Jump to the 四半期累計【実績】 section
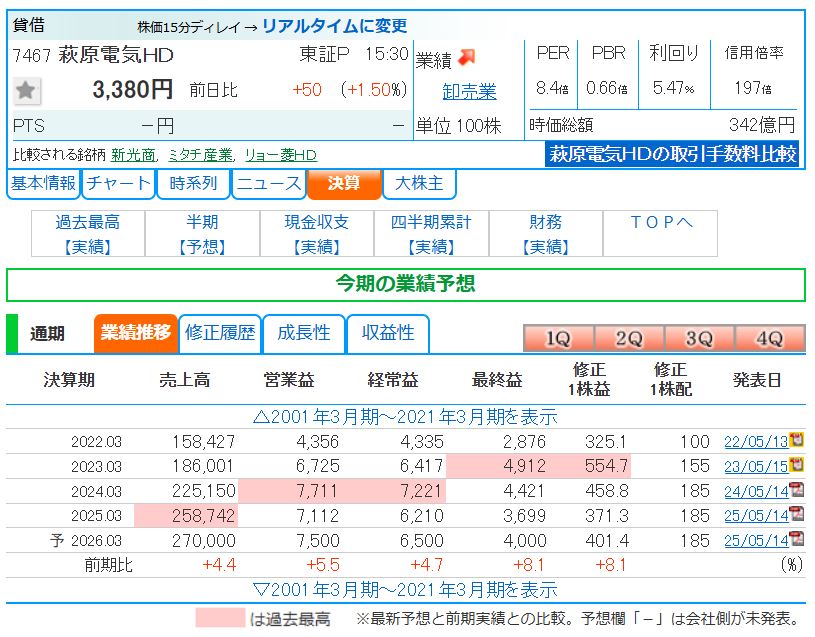Screen dimensions: 815x637 coord(431,234)
